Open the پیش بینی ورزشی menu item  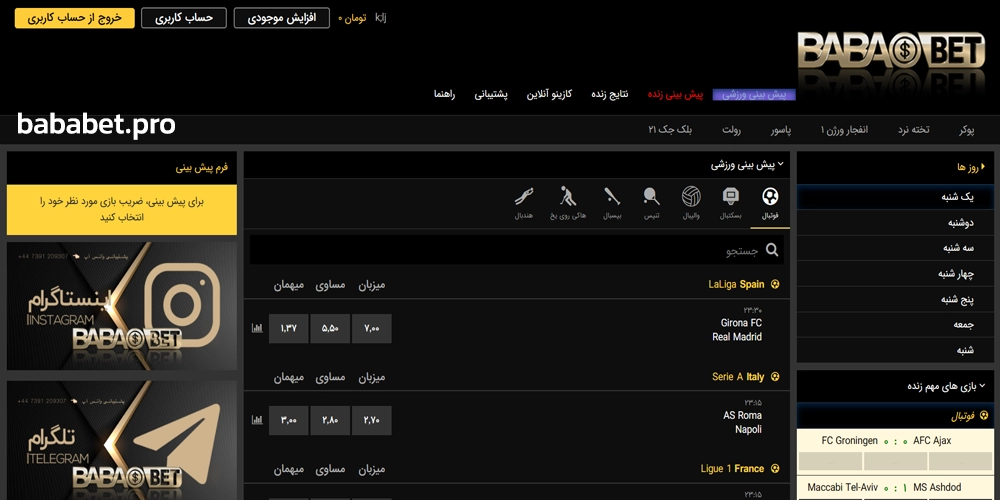[754, 94]
